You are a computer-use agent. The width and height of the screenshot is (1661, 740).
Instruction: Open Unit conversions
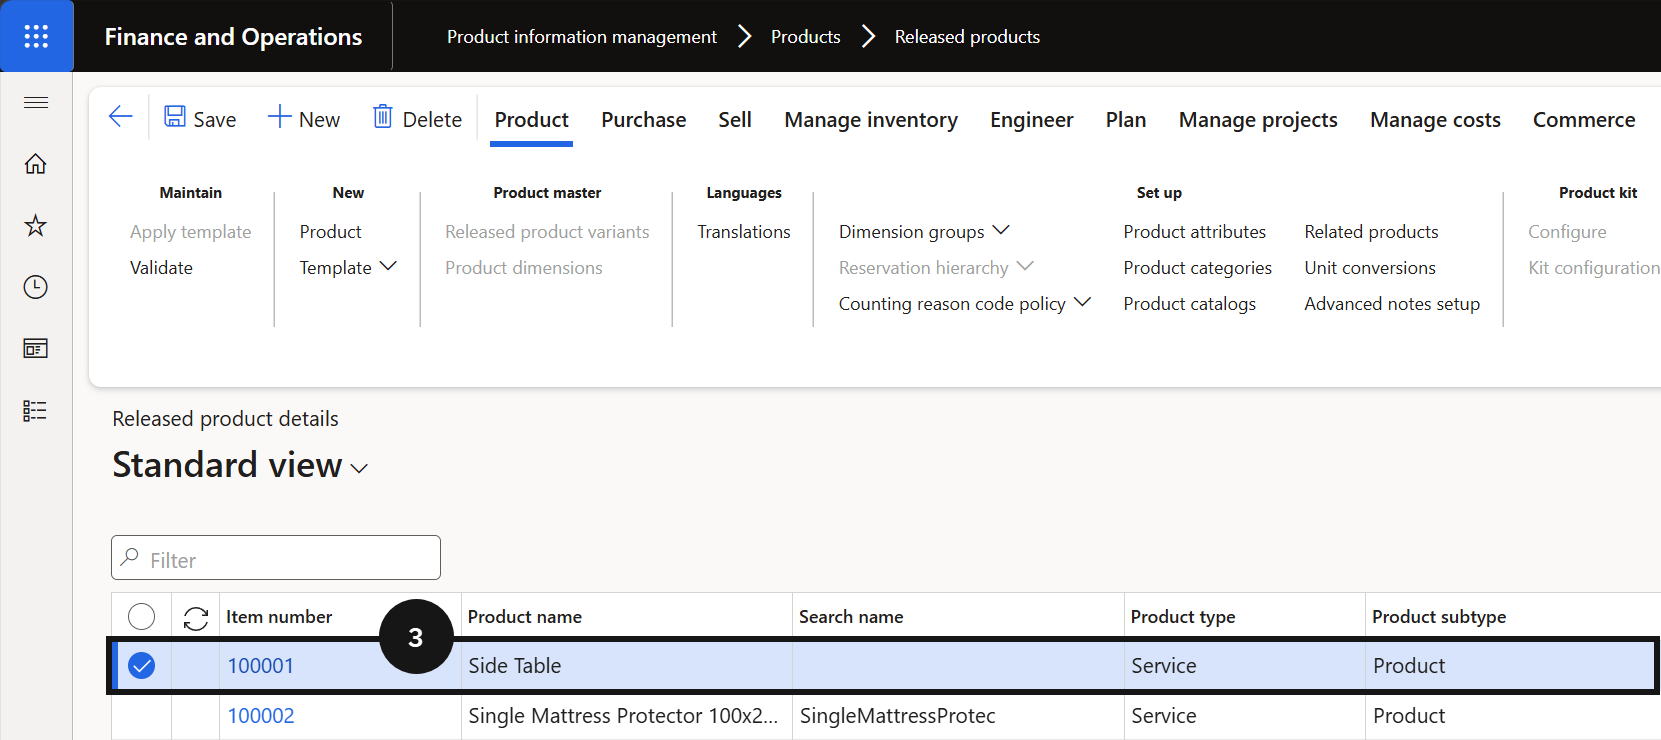click(x=1370, y=267)
